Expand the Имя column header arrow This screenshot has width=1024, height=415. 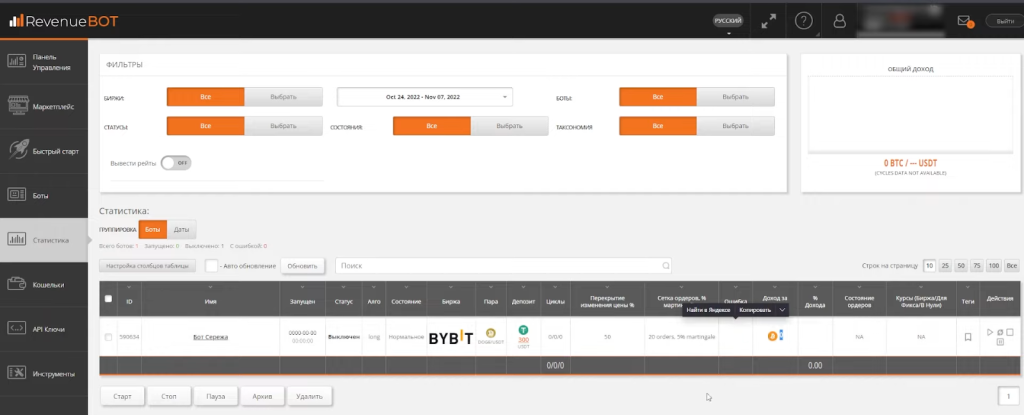click(x=210, y=287)
